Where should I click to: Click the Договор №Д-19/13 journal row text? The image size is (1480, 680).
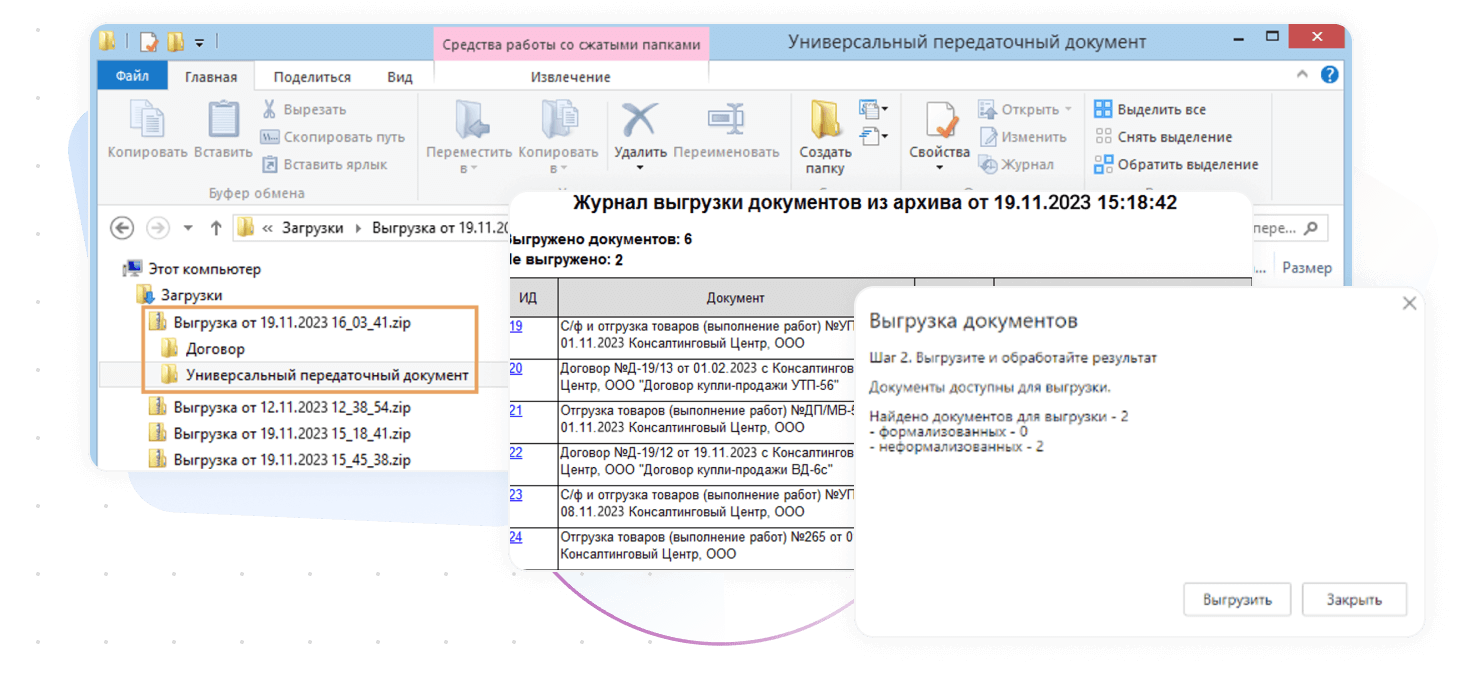click(x=705, y=377)
